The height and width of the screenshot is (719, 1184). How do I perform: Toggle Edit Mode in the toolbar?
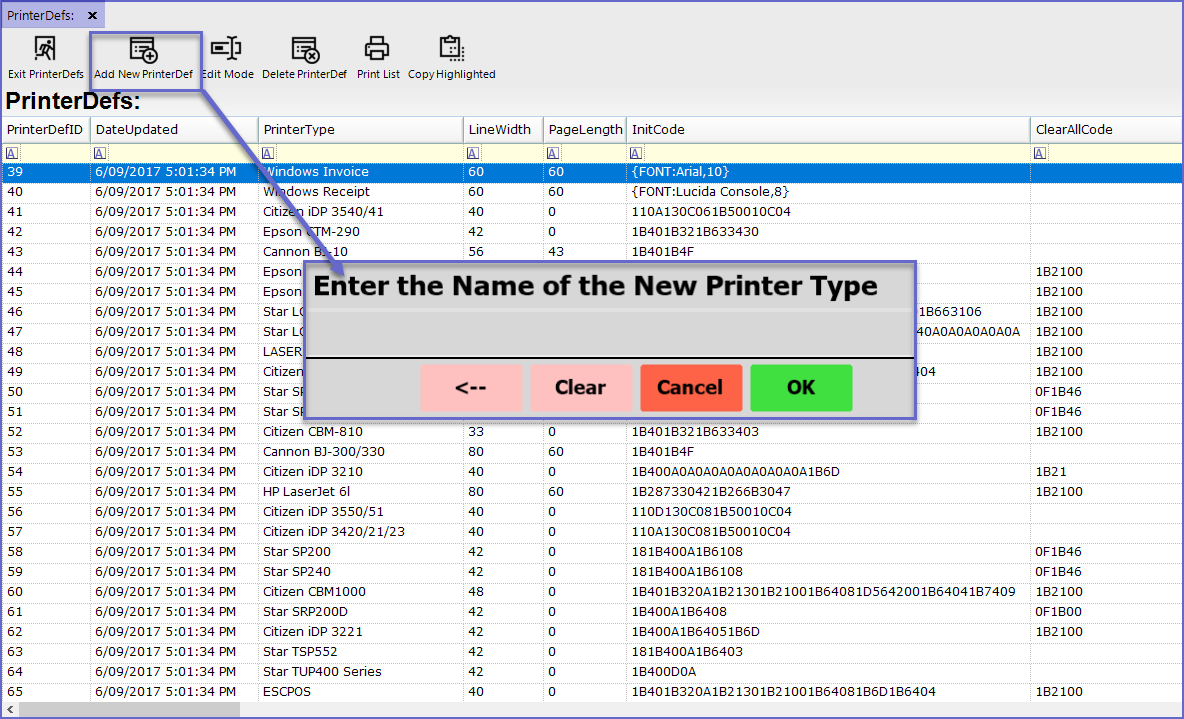(226, 49)
